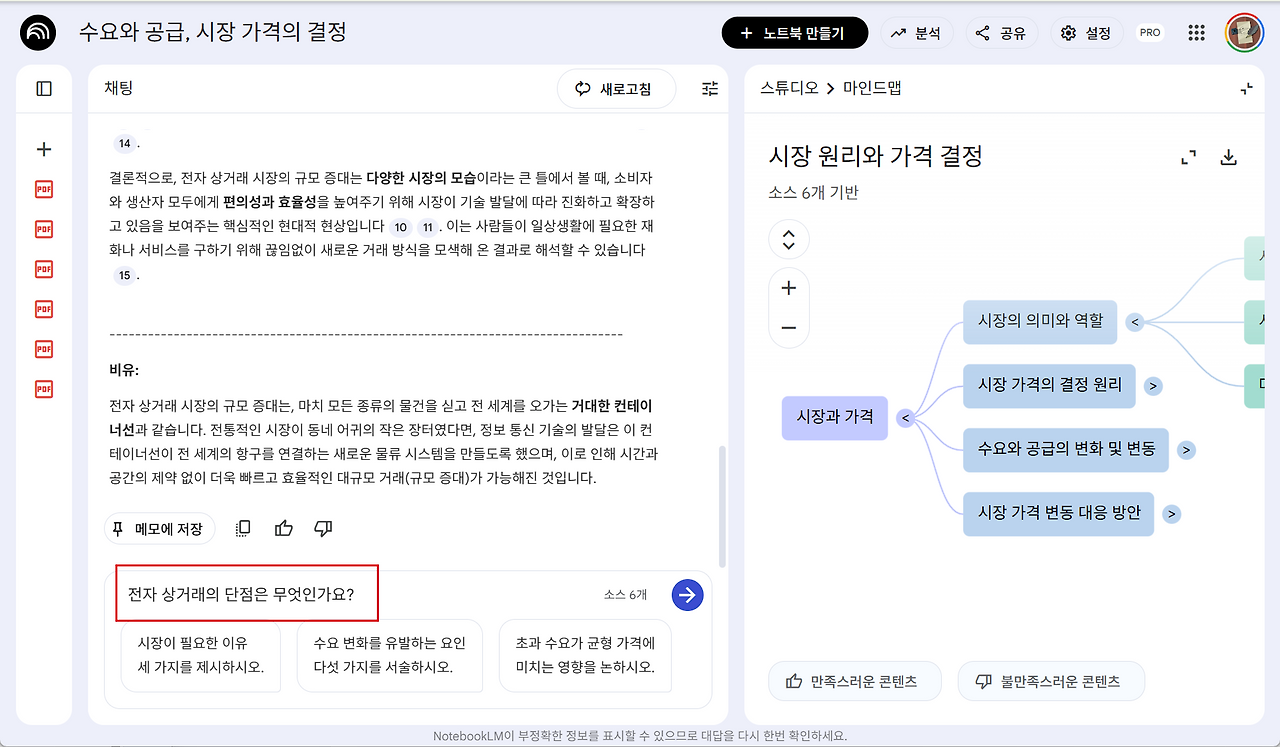Select the 수요와 공급의 변화 및 변동 node
The height and width of the screenshot is (747, 1280).
[x=1066, y=449]
